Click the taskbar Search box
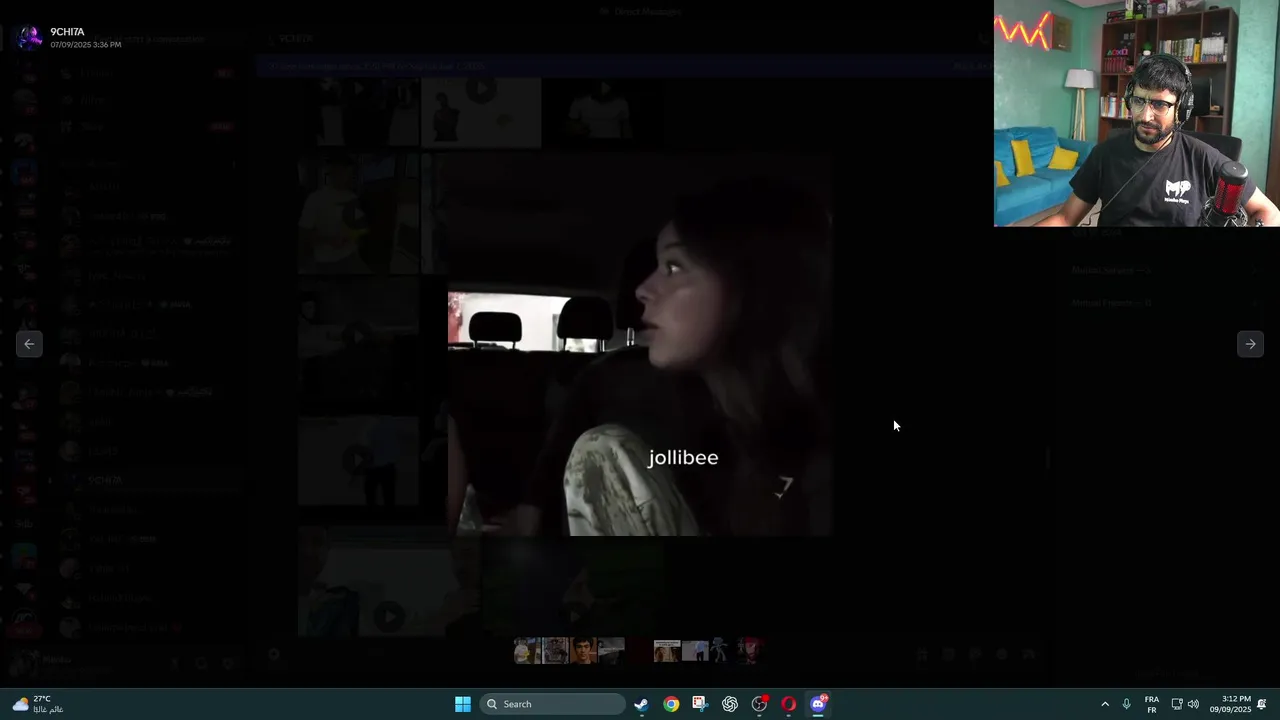 pyautogui.click(x=552, y=704)
